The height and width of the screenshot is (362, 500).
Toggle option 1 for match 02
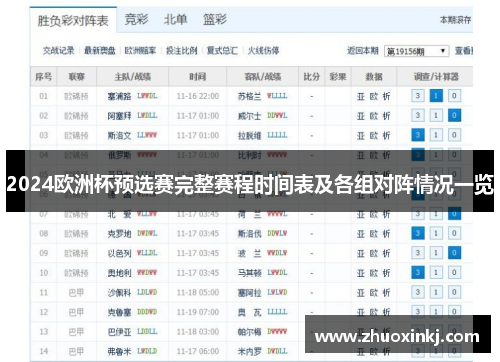436,116
